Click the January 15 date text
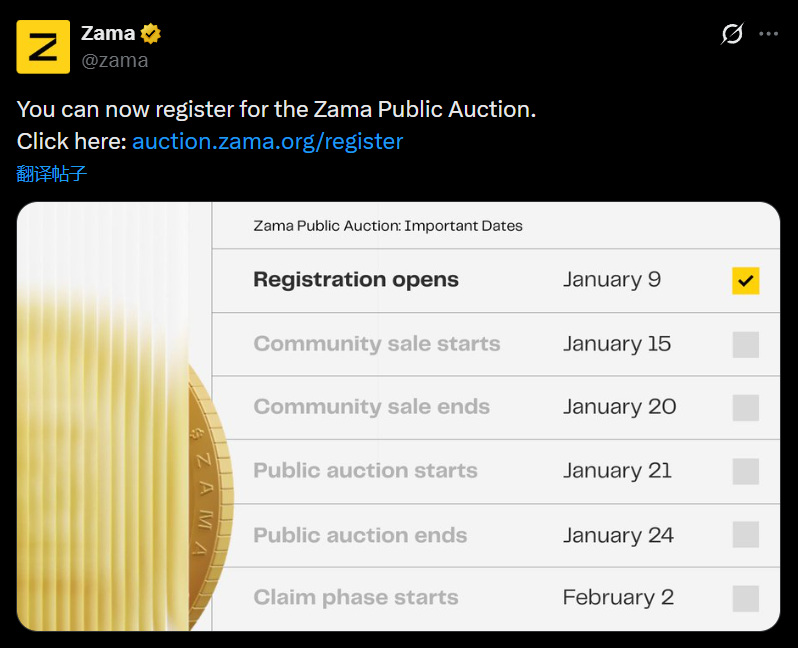Image resolution: width=798 pixels, height=648 pixels. (616, 344)
